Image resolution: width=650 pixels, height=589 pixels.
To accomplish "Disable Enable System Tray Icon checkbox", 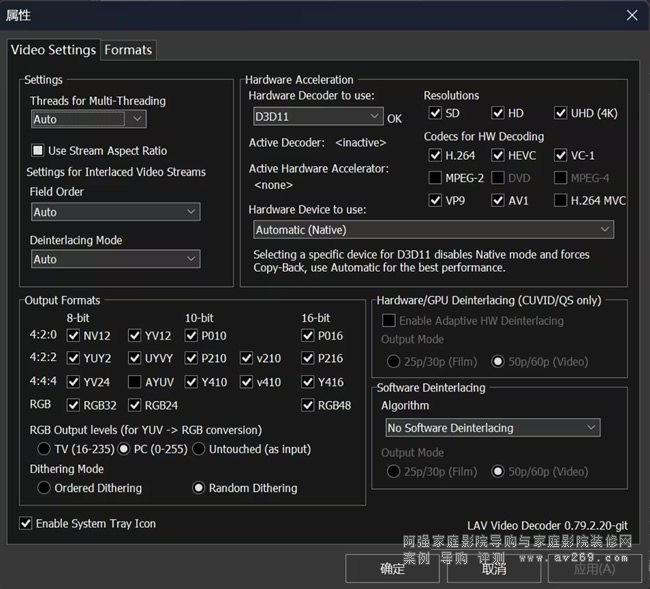I will point(26,523).
